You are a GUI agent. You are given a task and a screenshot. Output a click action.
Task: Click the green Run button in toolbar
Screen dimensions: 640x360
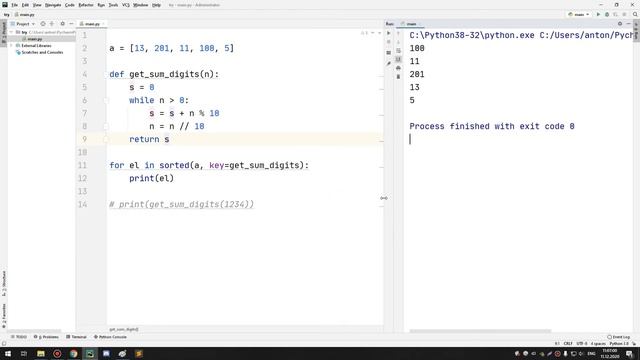tap(598, 14)
